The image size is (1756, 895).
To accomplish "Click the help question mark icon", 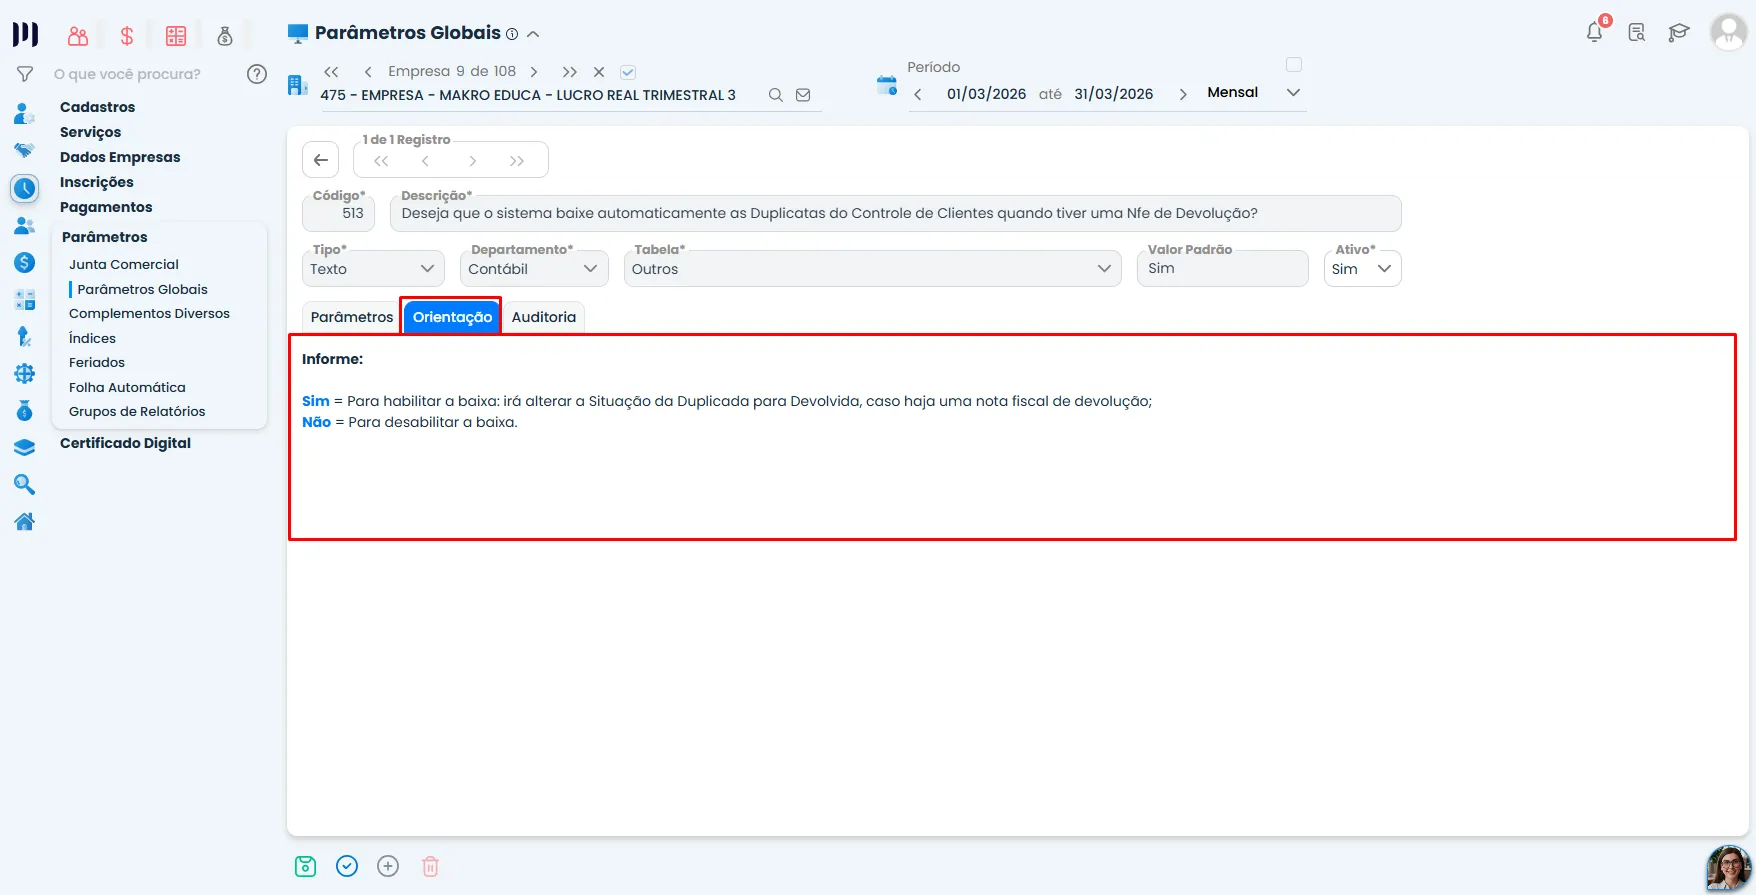I will click(257, 74).
